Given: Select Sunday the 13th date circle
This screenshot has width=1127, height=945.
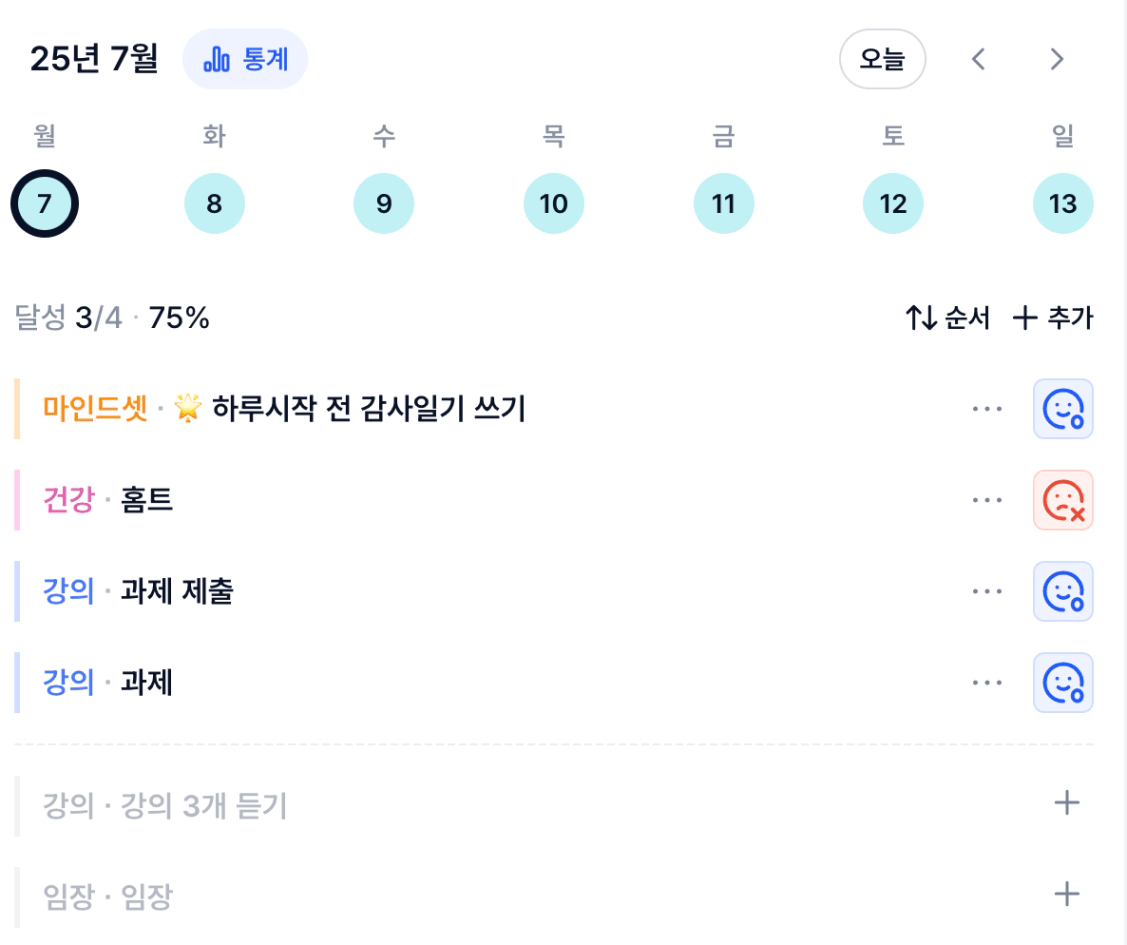Looking at the screenshot, I should 1062,203.
